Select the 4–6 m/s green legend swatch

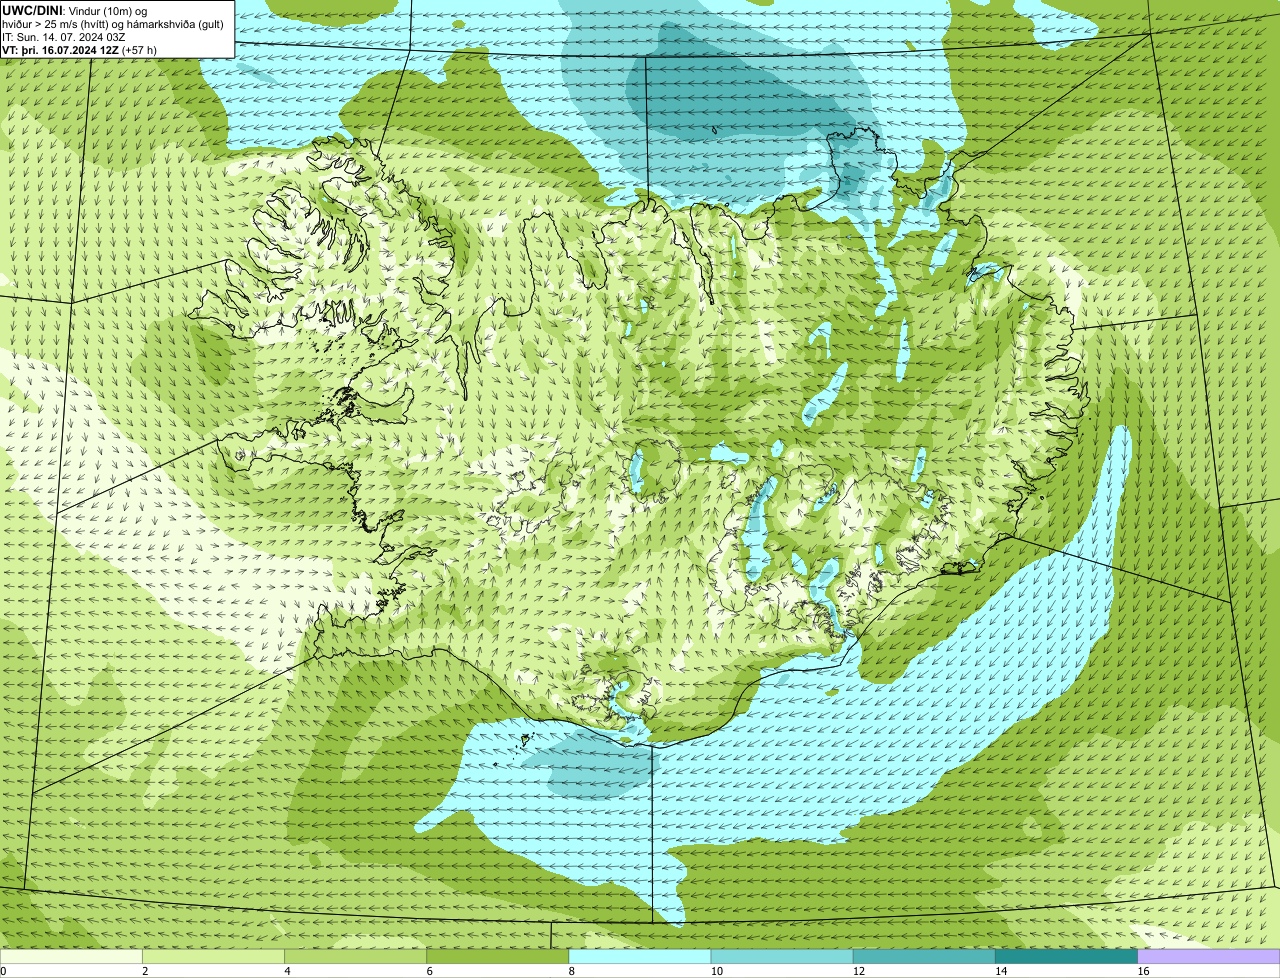point(356,956)
